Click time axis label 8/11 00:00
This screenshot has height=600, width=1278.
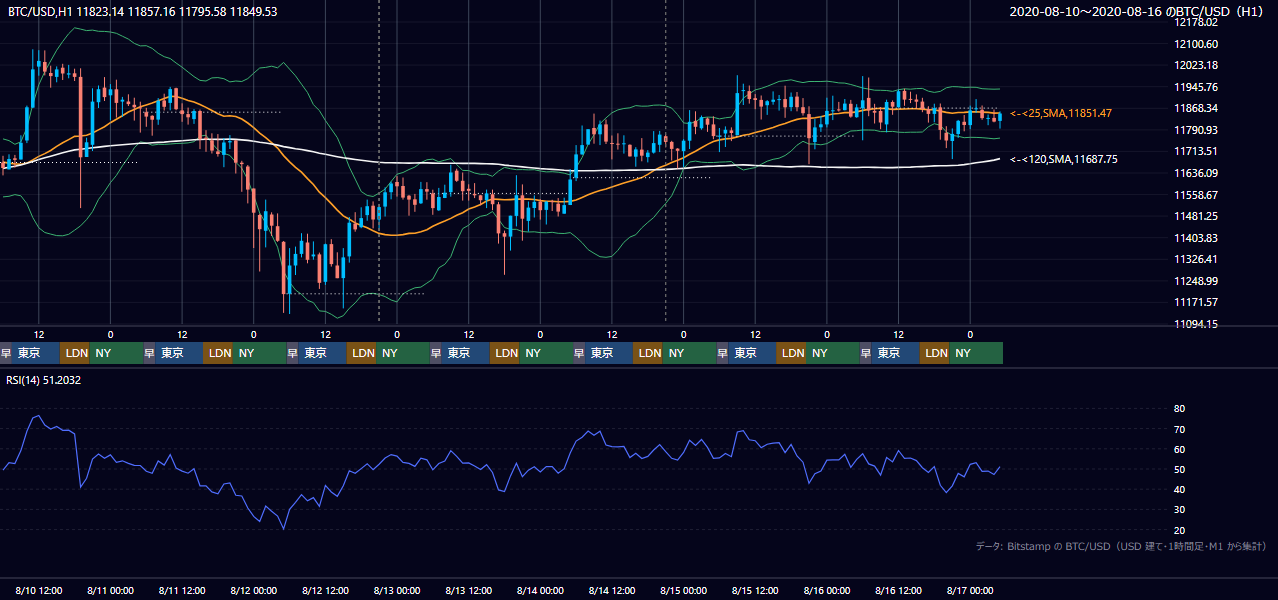coord(111,590)
